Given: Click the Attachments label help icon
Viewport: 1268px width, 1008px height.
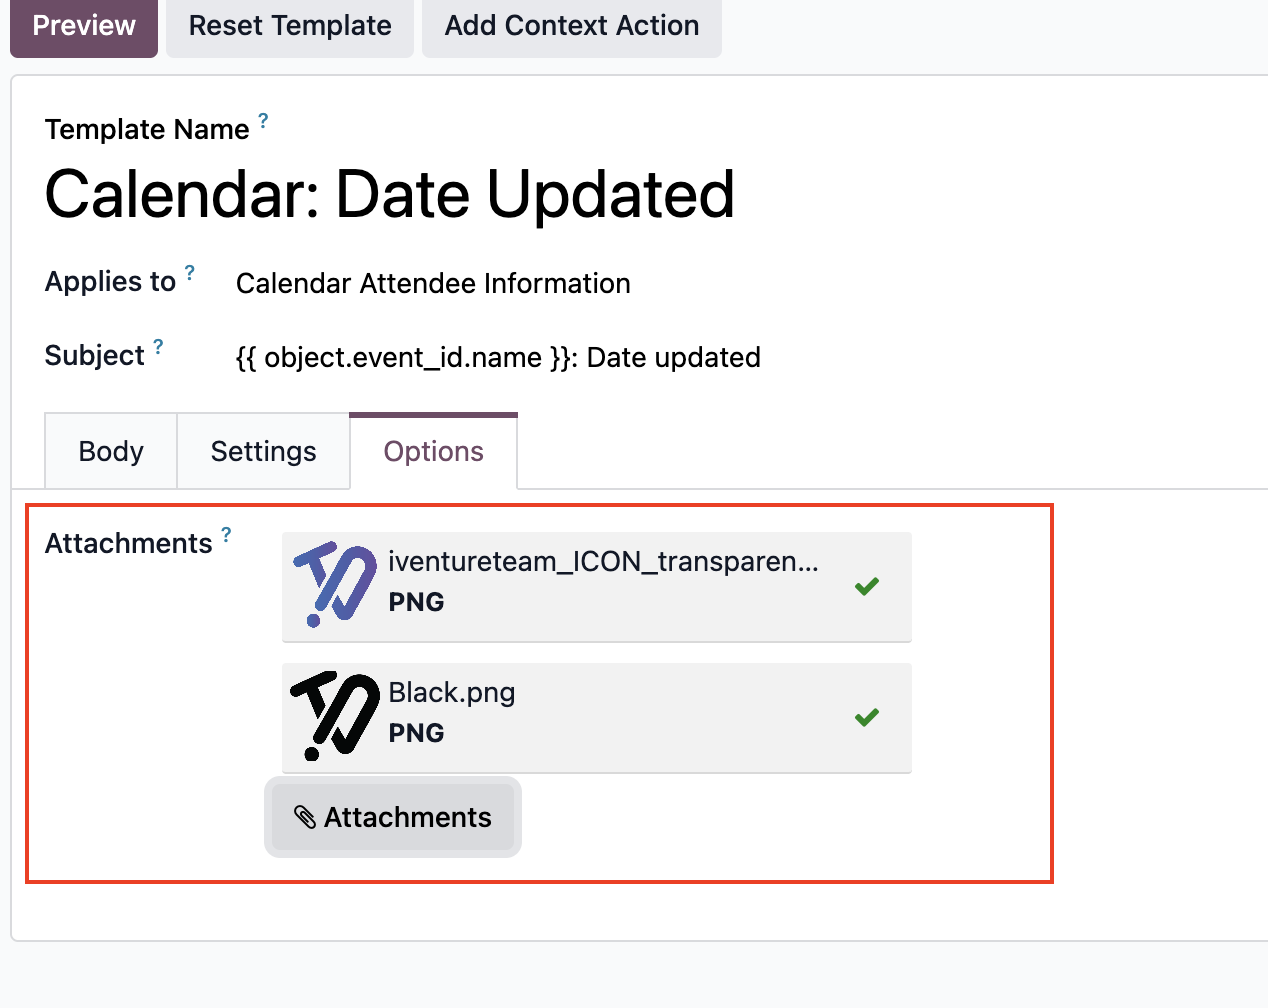Looking at the screenshot, I should pos(226,534).
